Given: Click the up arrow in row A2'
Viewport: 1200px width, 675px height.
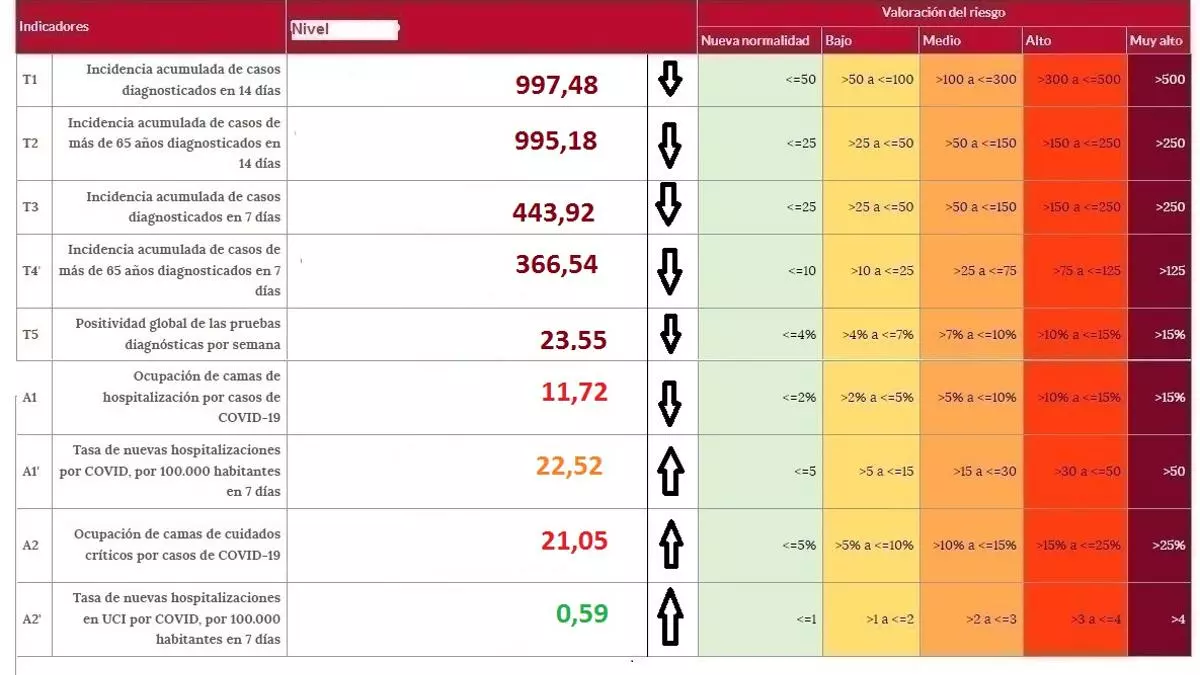Looking at the screenshot, I should coord(670,617).
